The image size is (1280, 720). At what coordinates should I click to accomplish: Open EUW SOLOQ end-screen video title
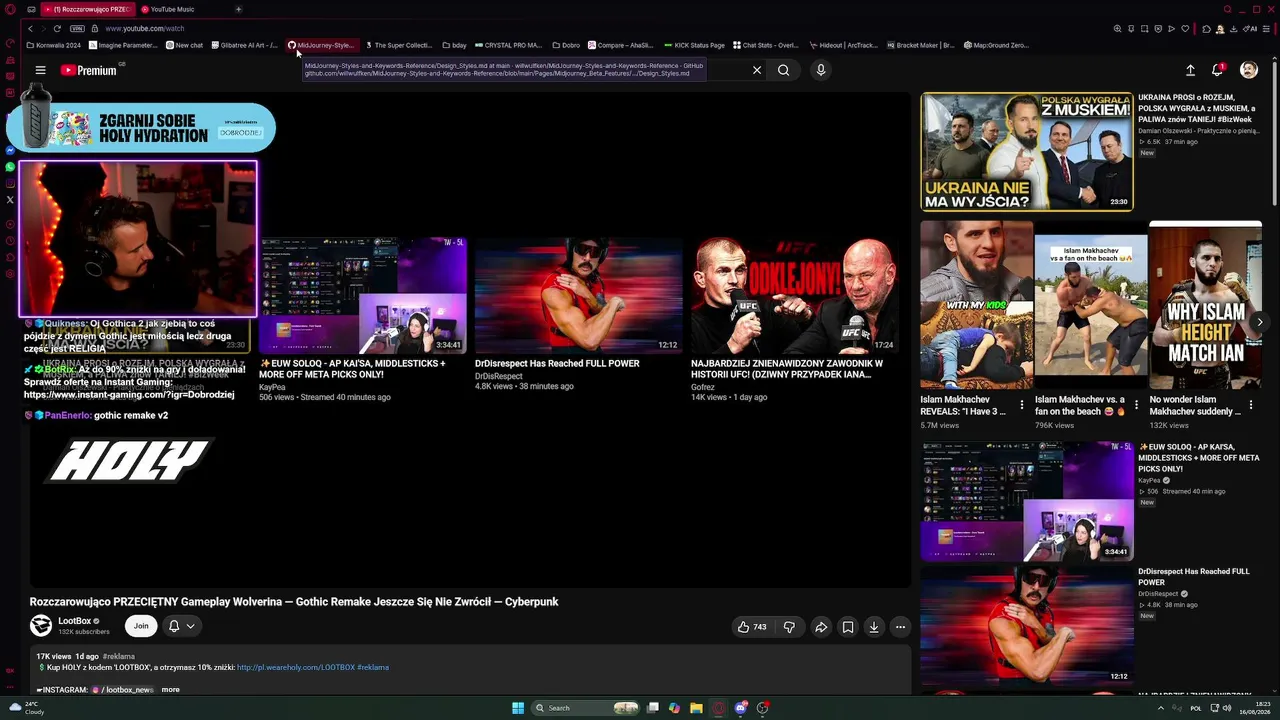[x=352, y=369]
